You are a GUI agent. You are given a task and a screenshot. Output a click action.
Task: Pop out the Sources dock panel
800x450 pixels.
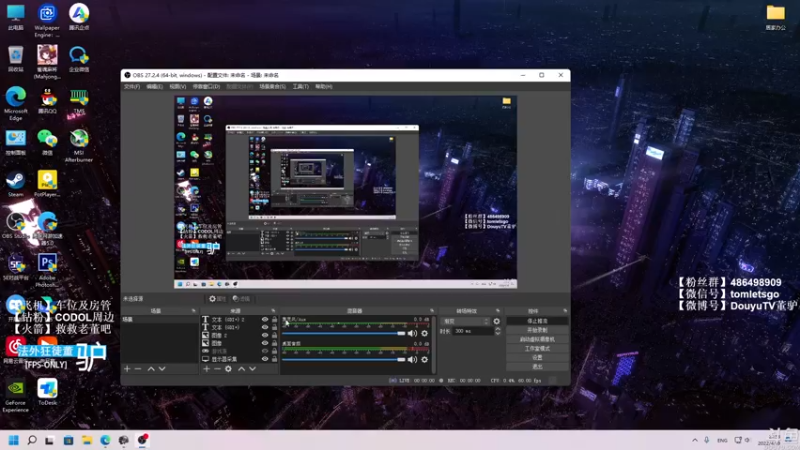pyautogui.click(x=273, y=311)
